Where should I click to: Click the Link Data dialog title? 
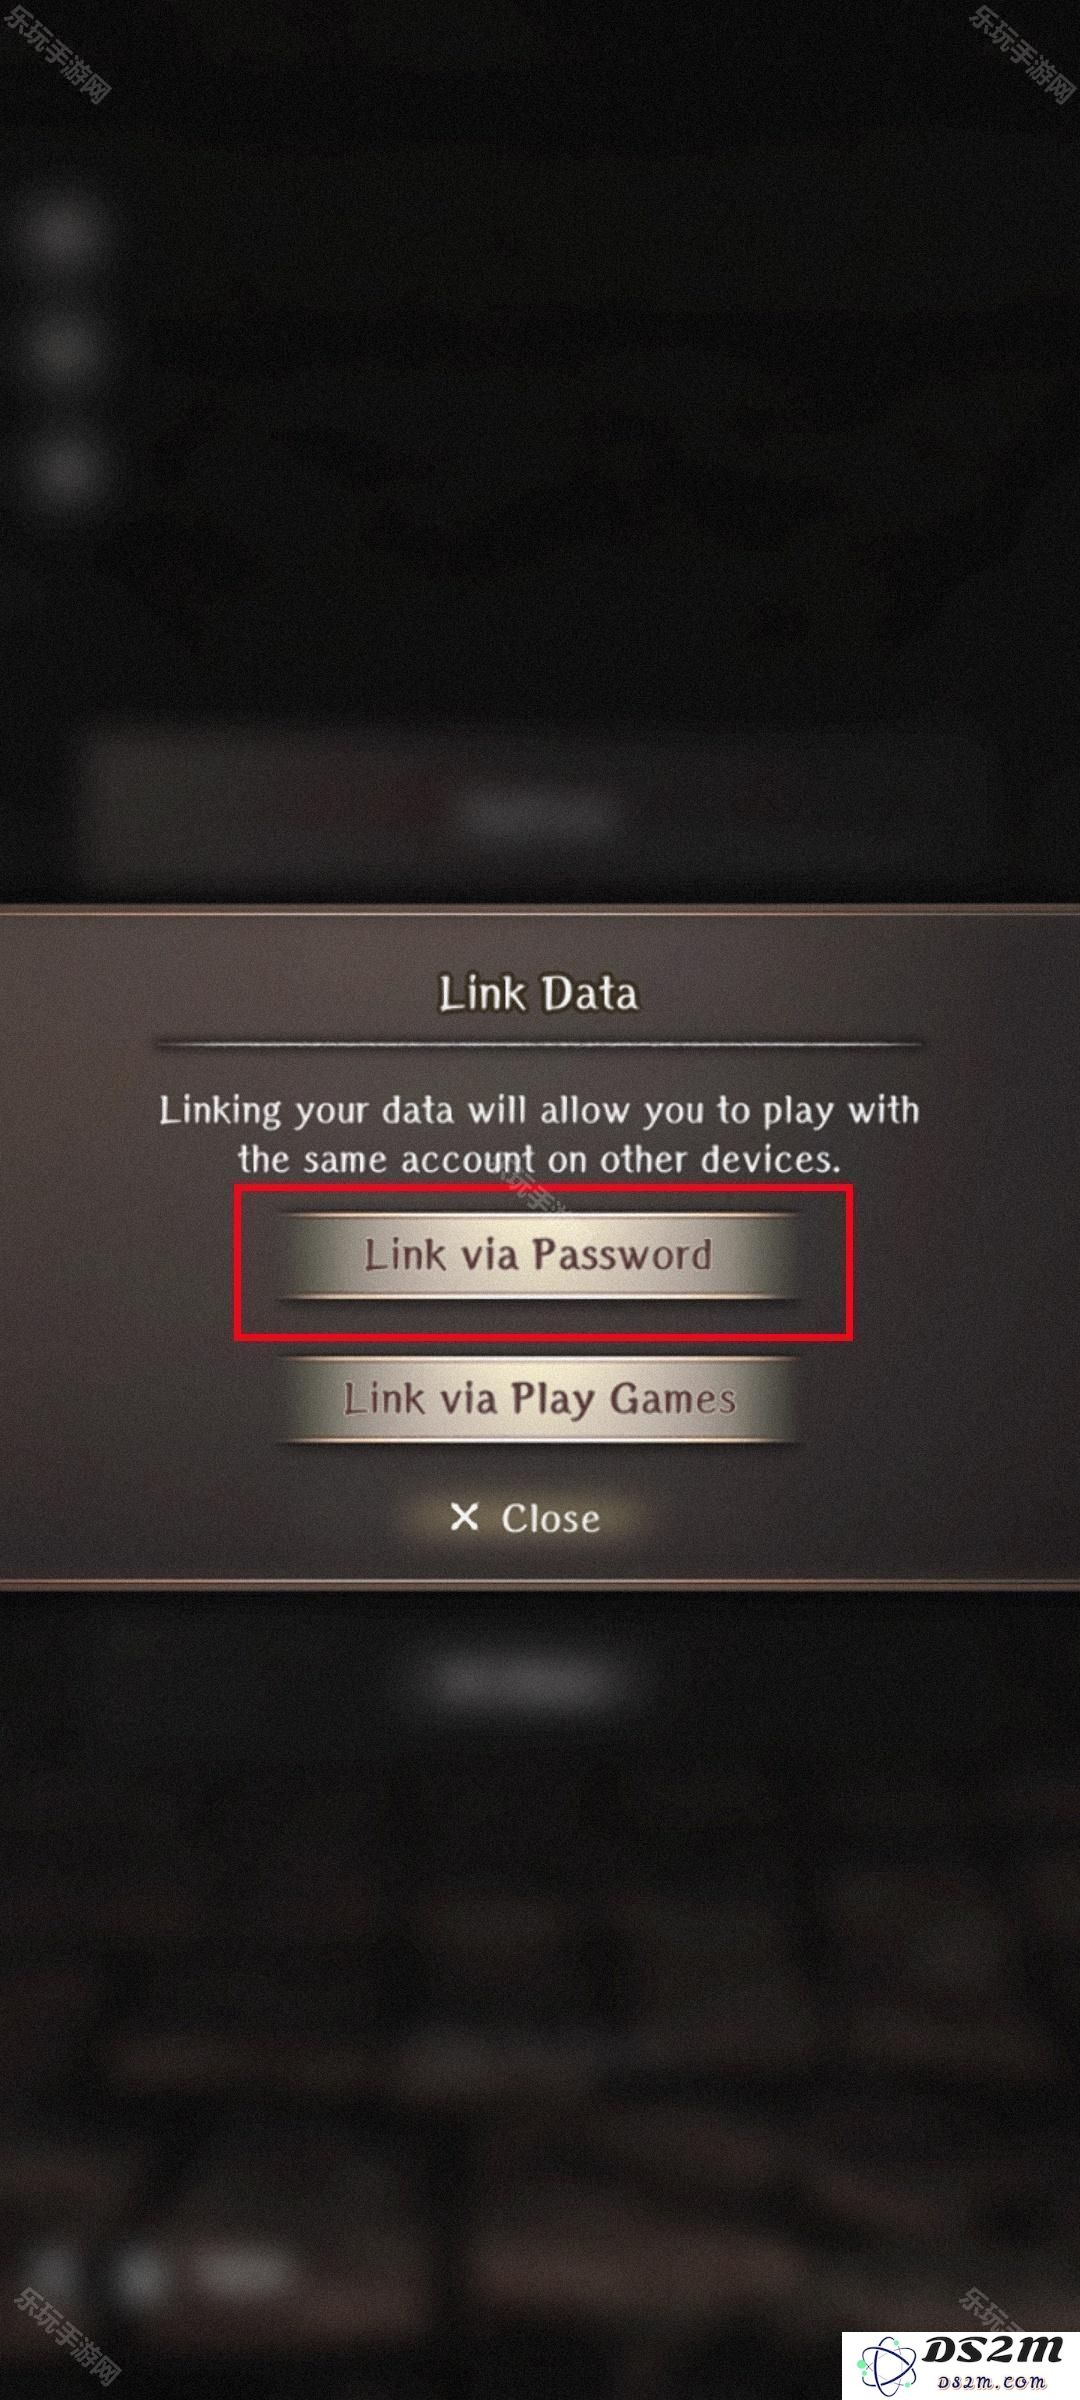(x=538, y=993)
